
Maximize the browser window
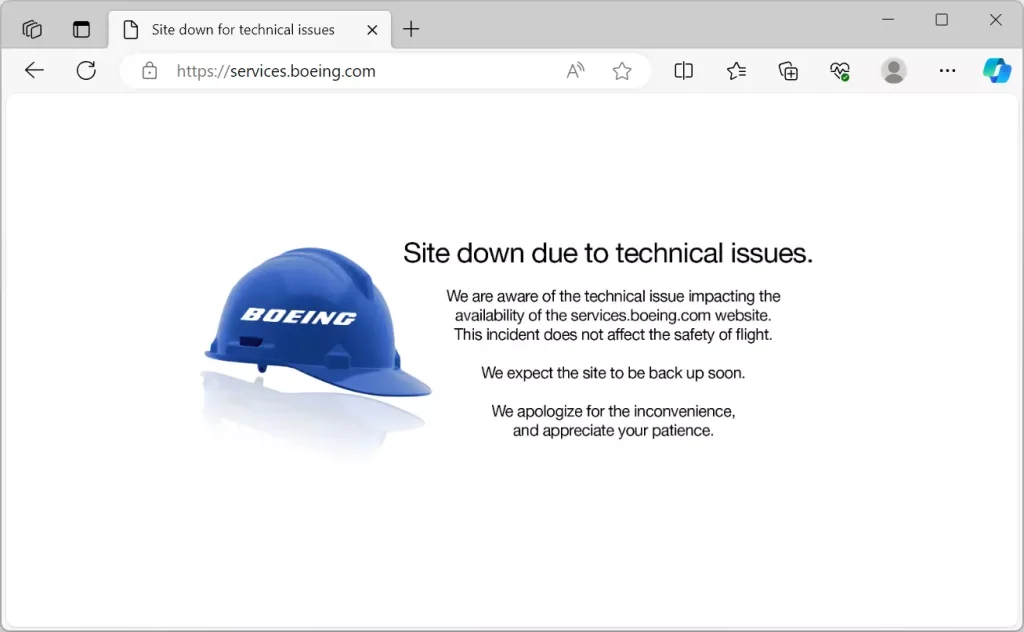click(x=941, y=20)
